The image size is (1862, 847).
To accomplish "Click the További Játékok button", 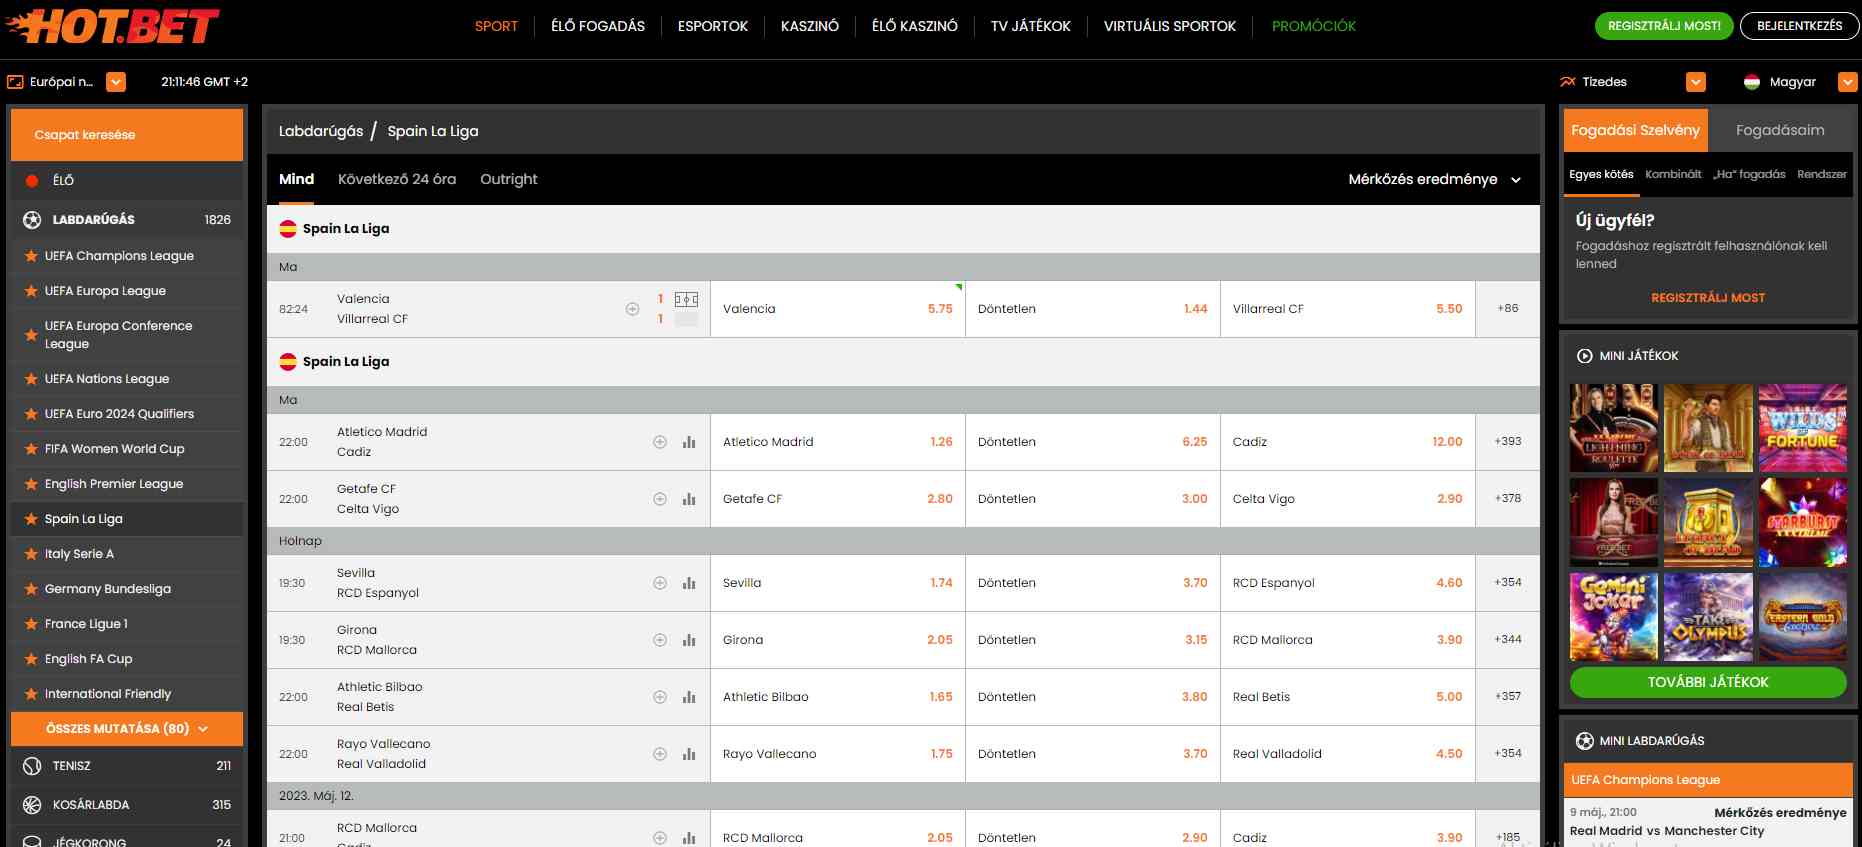I will click(x=1708, y=682).
